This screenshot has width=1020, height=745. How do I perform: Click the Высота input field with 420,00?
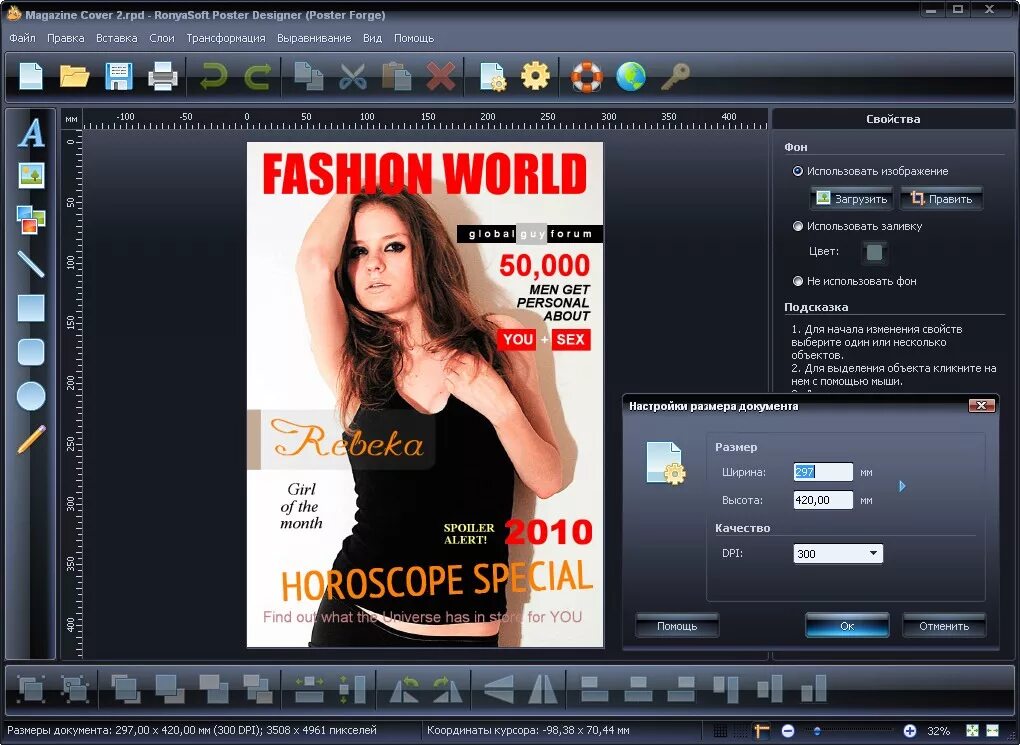pos(823,500)
